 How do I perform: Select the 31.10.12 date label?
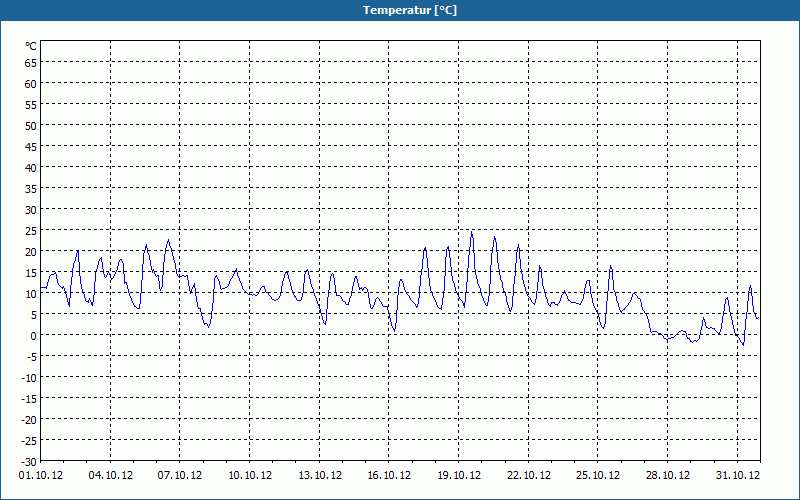[738, 475]
